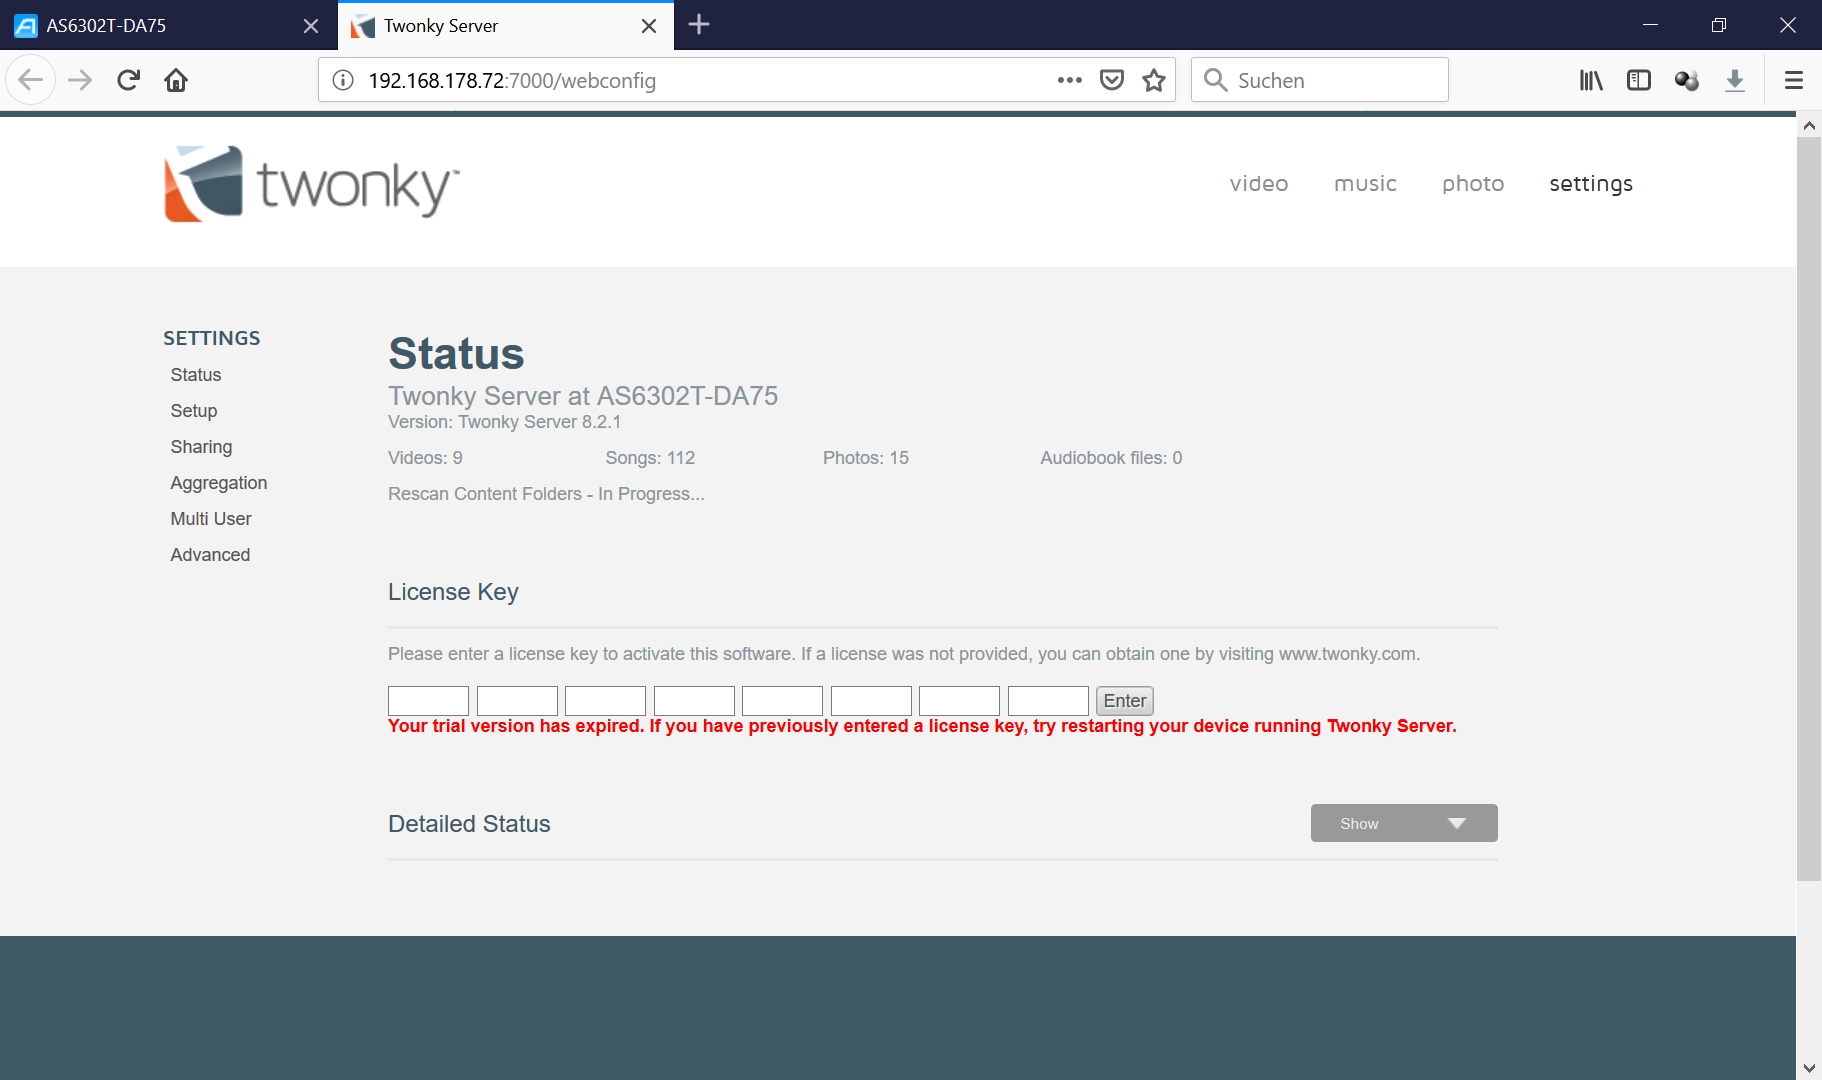The height and width of the screenshot is (1080, 1822).
Task: Click the Songs: 112 count
Action: 650,458
